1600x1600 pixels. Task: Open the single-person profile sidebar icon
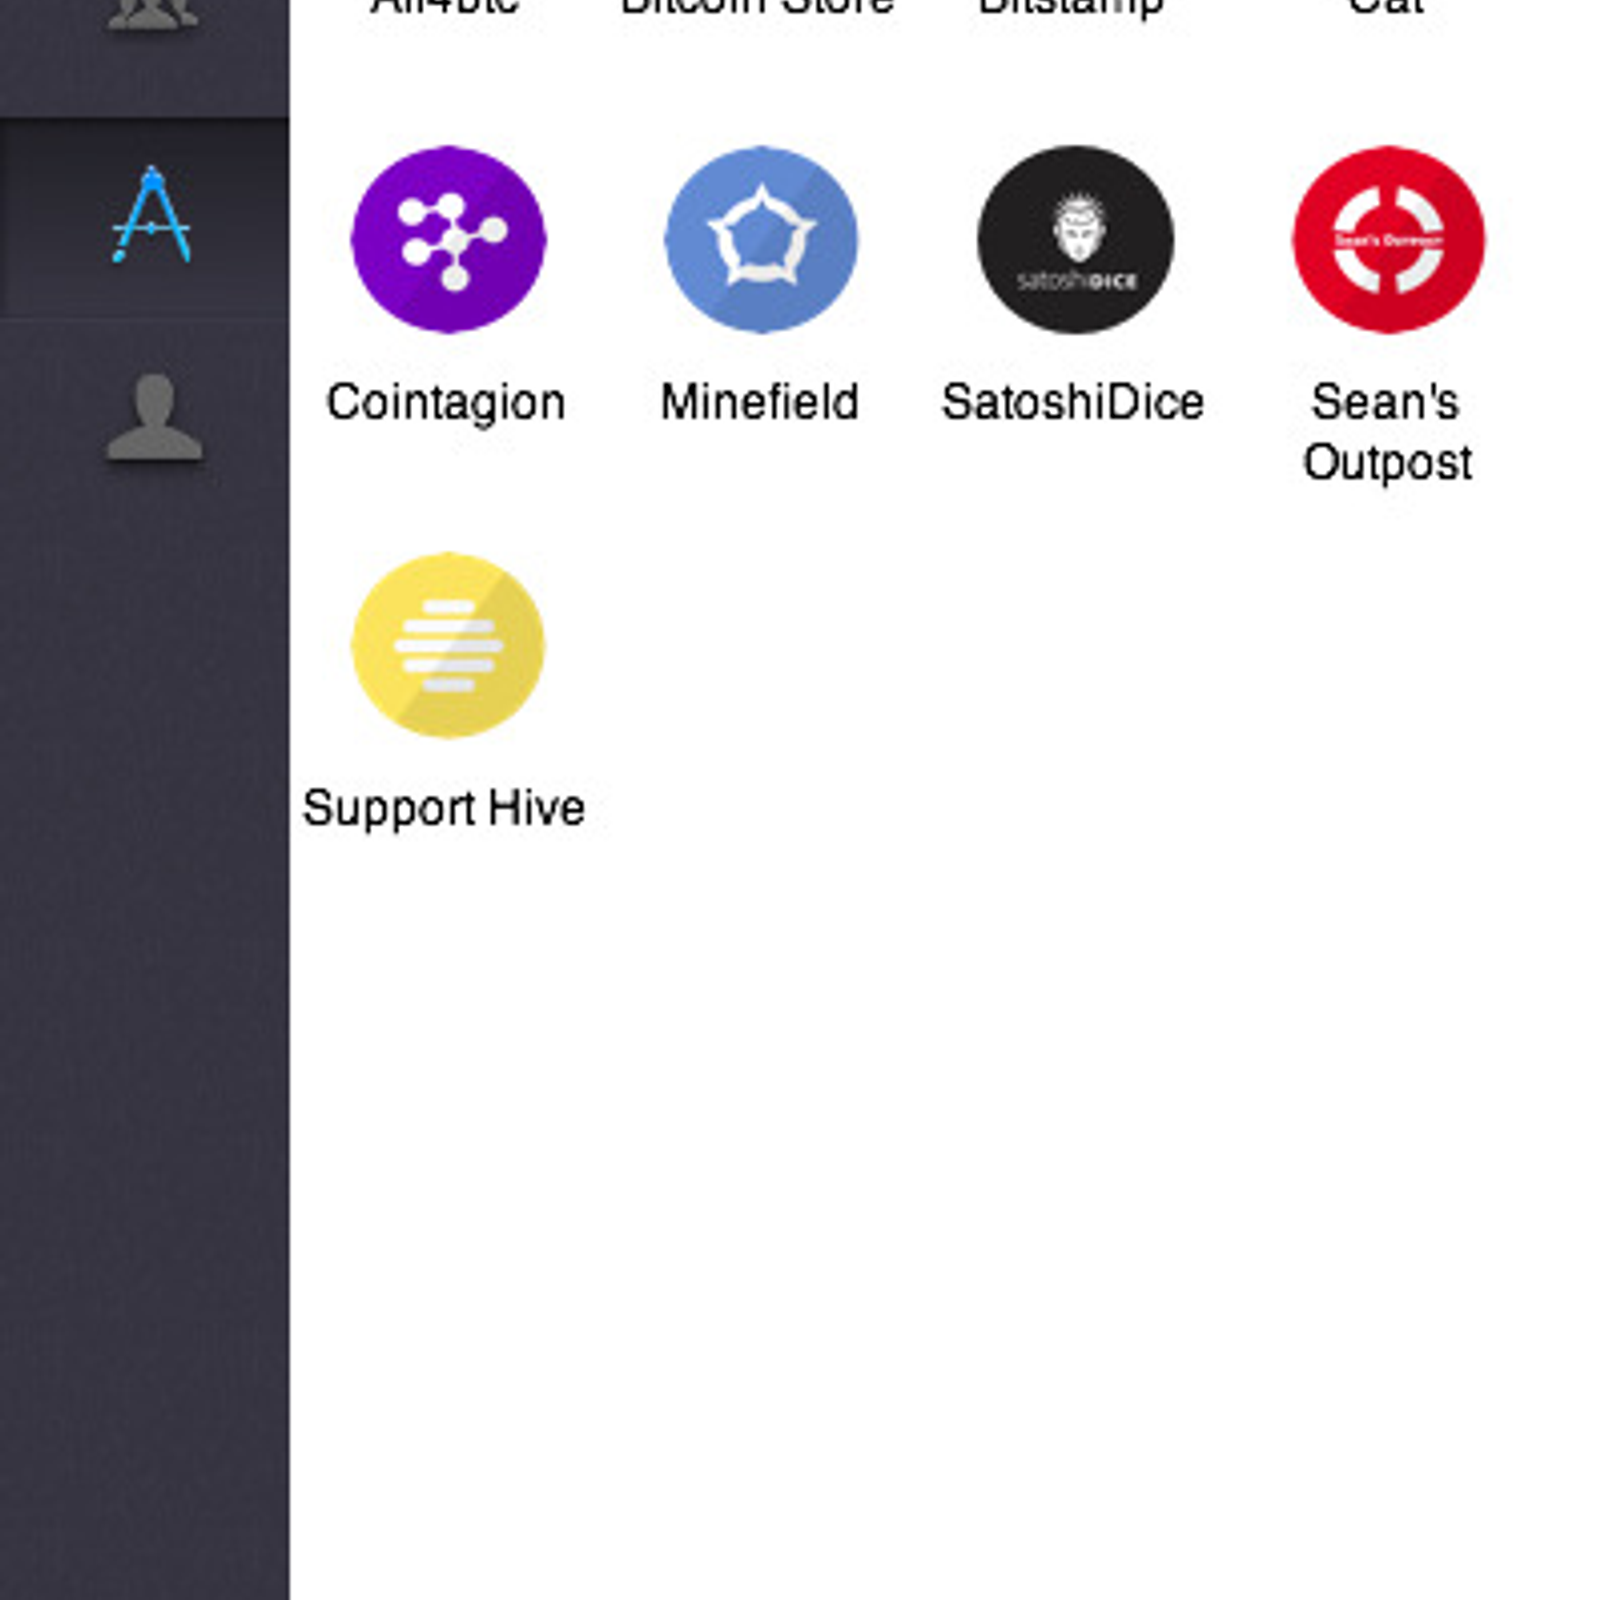pos(154,417)
